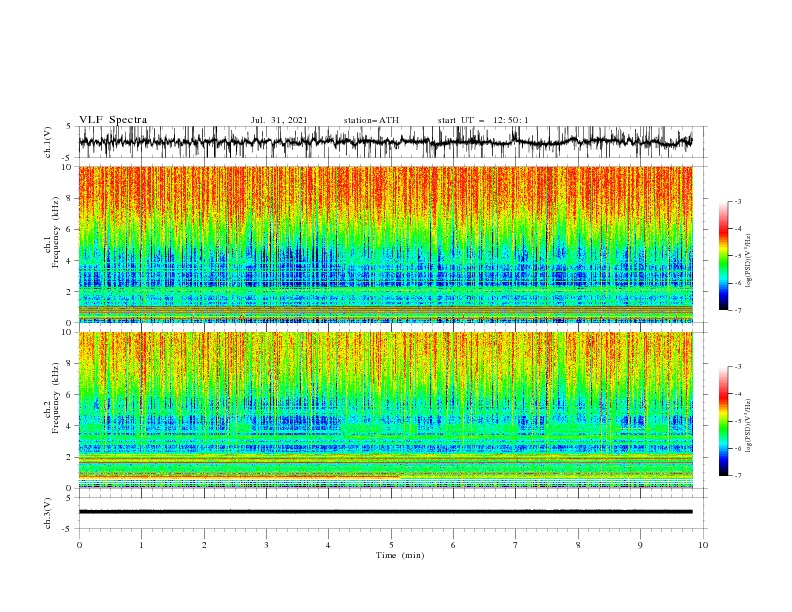Click the "4" kHz tick on ch.2 frequency axis
Viewport: 792px width, 612px height.
point(70,426)
